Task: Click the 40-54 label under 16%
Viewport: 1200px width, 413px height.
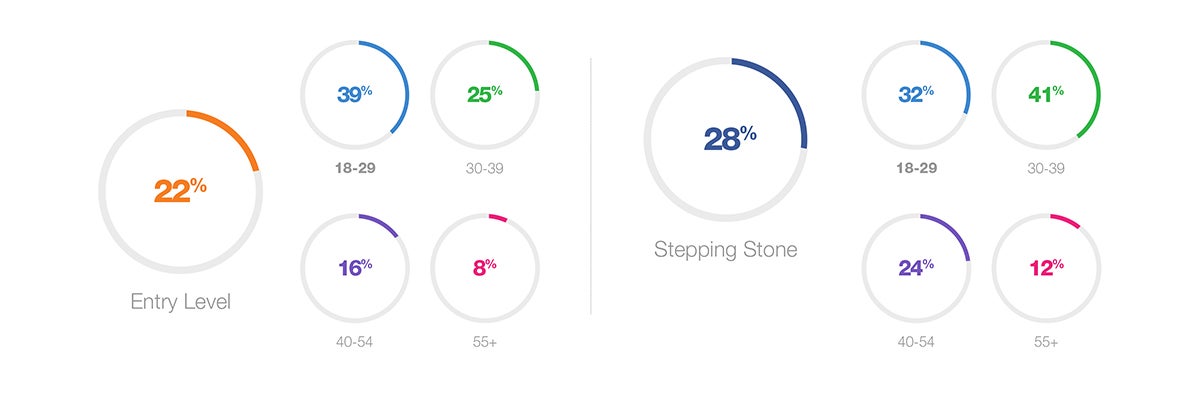Action: (355, 341)
